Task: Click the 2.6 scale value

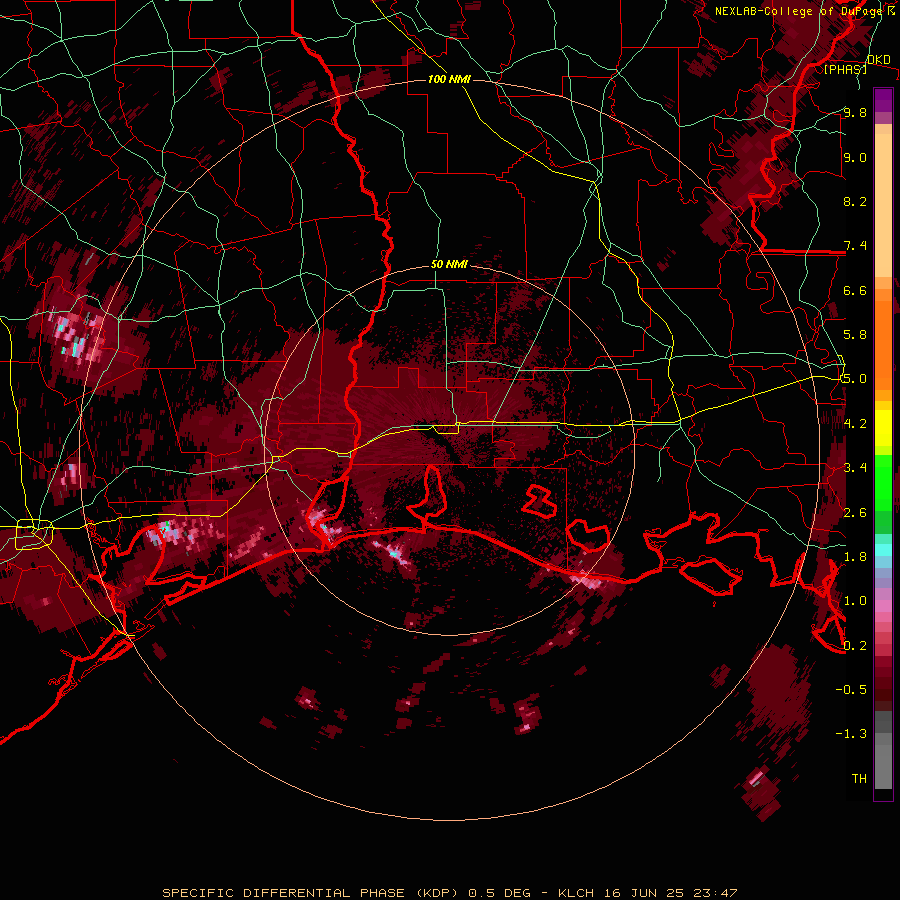Action: coord(855,513)
